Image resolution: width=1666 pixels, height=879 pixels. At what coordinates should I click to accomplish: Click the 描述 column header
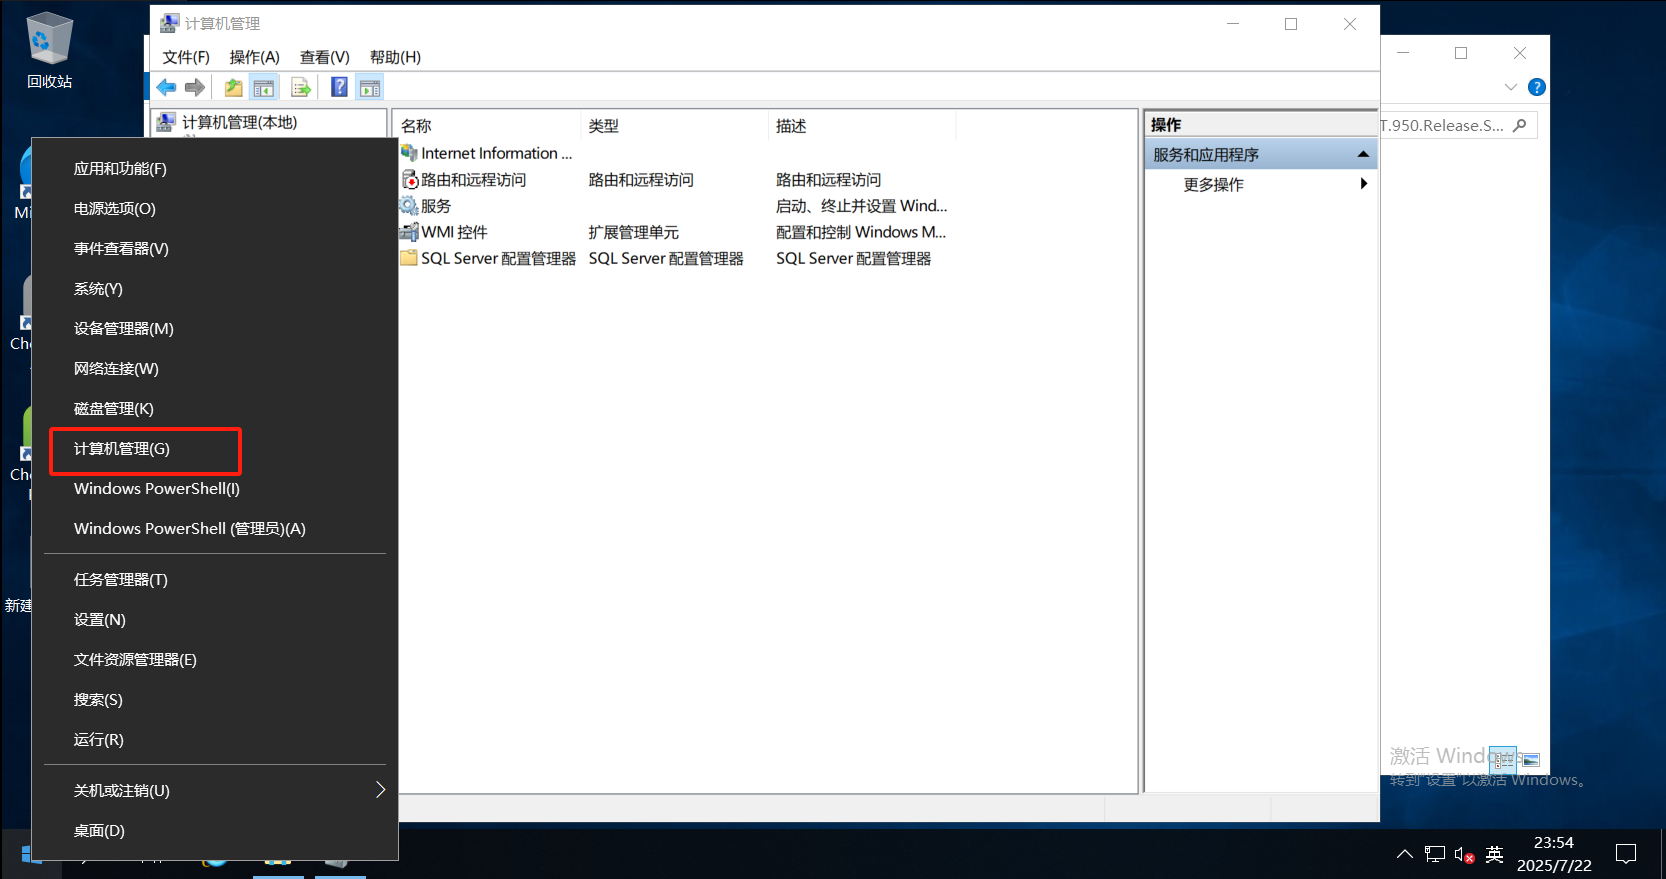(862, 126)
